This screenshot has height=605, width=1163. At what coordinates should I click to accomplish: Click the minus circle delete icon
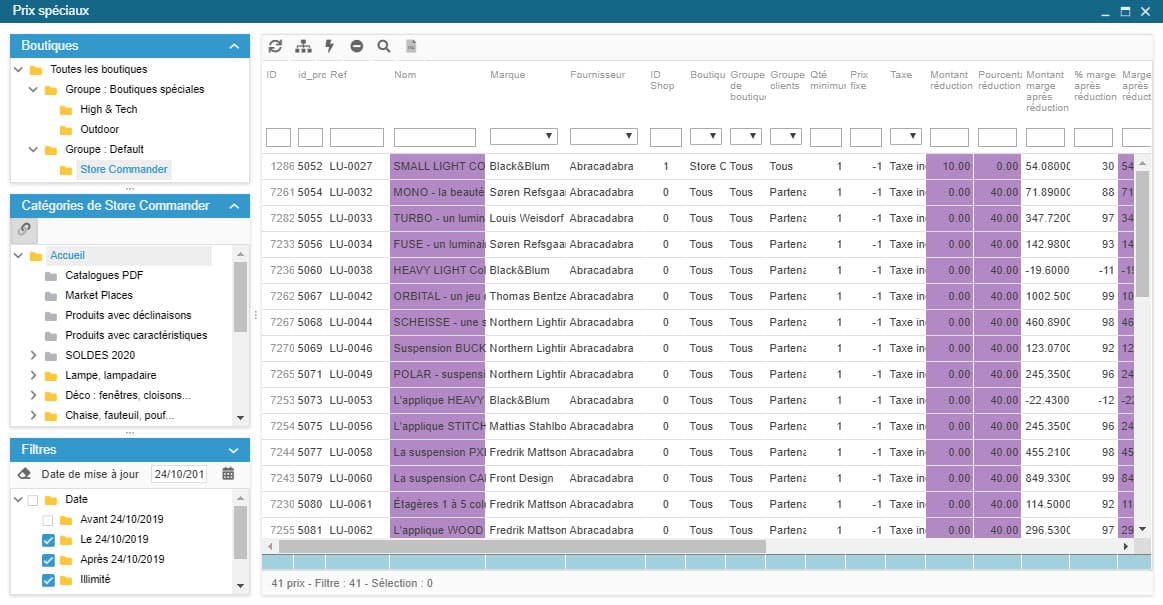point(357,46)
